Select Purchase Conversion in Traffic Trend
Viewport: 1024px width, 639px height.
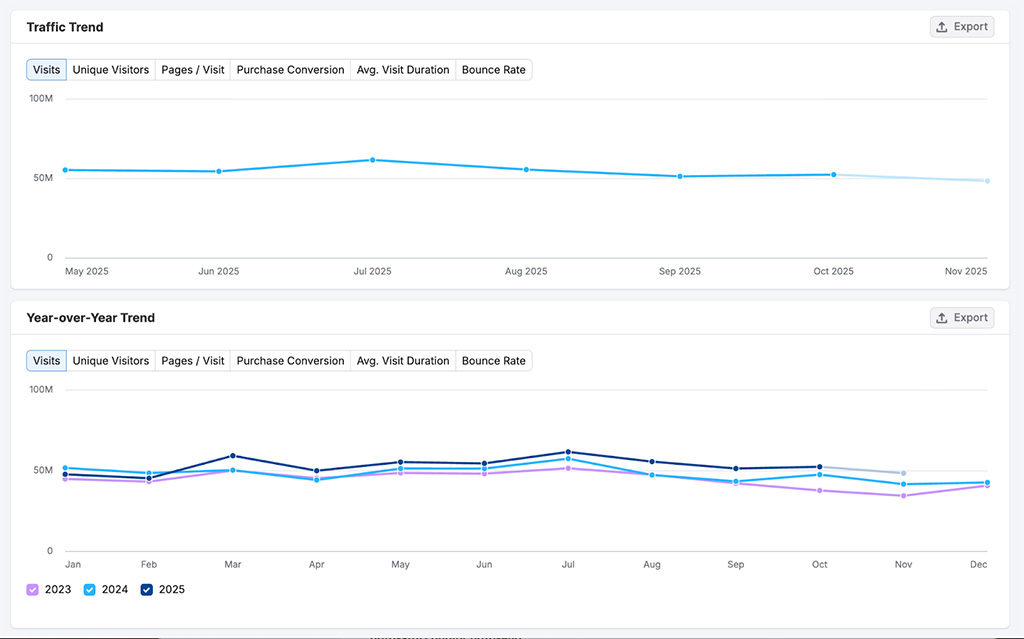[x=290, y=69]
